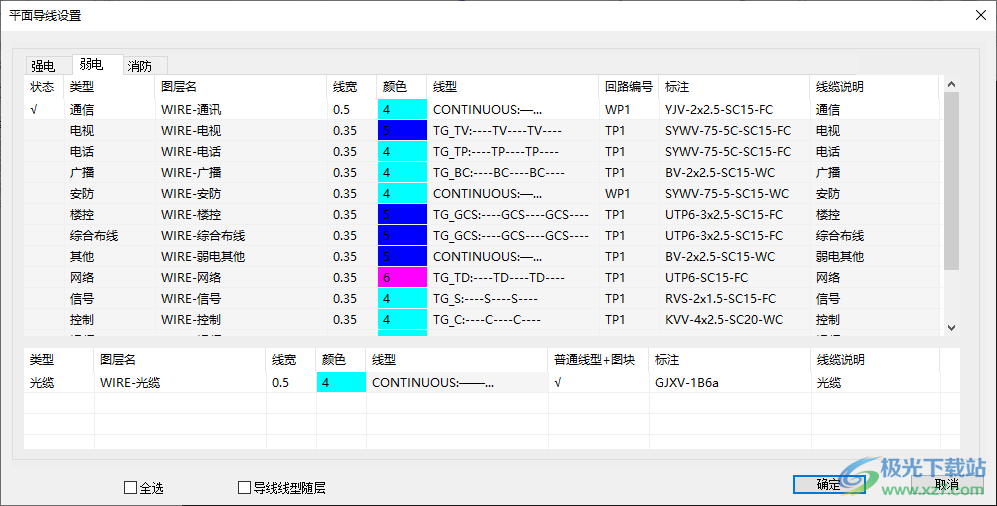Toggle the 普通线型+图块 checkmark for 光缆
The height and width of the screenshot is (506, 997).
(558, 382)
